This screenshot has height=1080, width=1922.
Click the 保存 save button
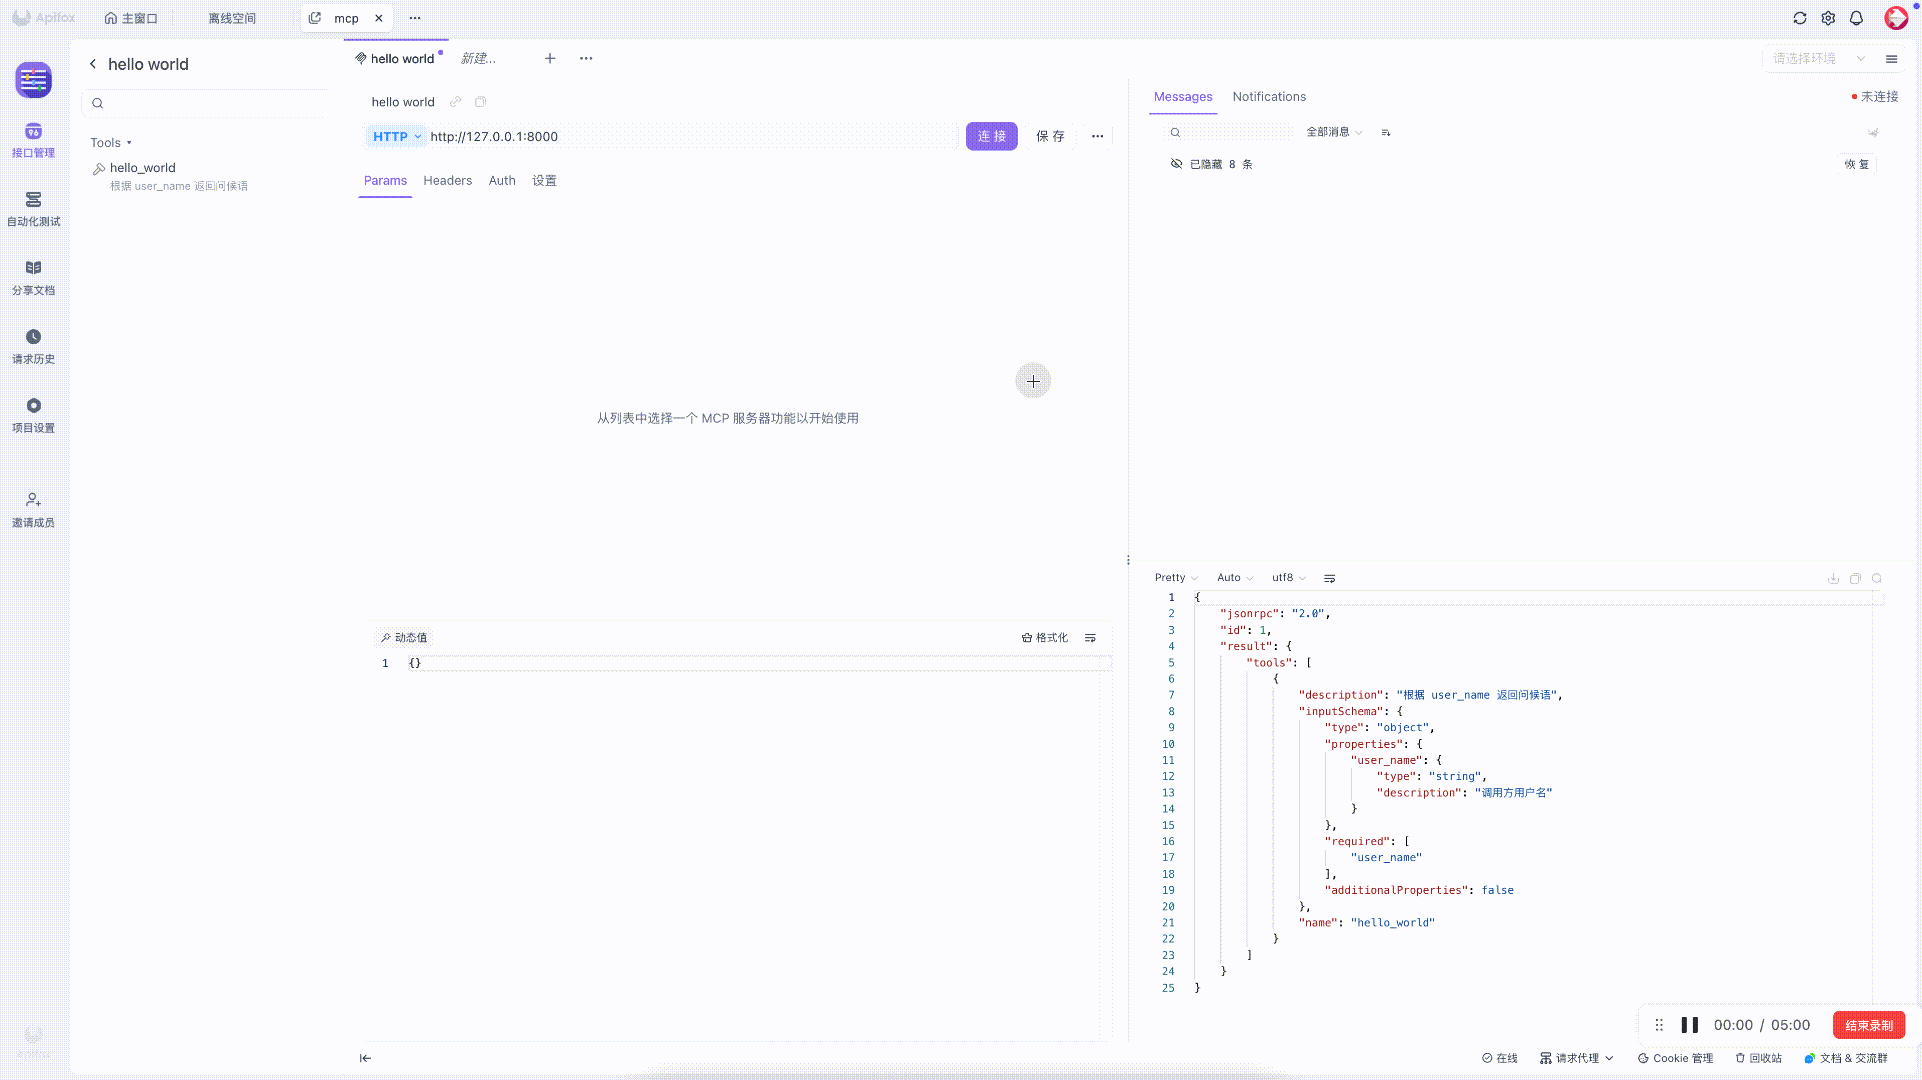[x=1050, y=136]
